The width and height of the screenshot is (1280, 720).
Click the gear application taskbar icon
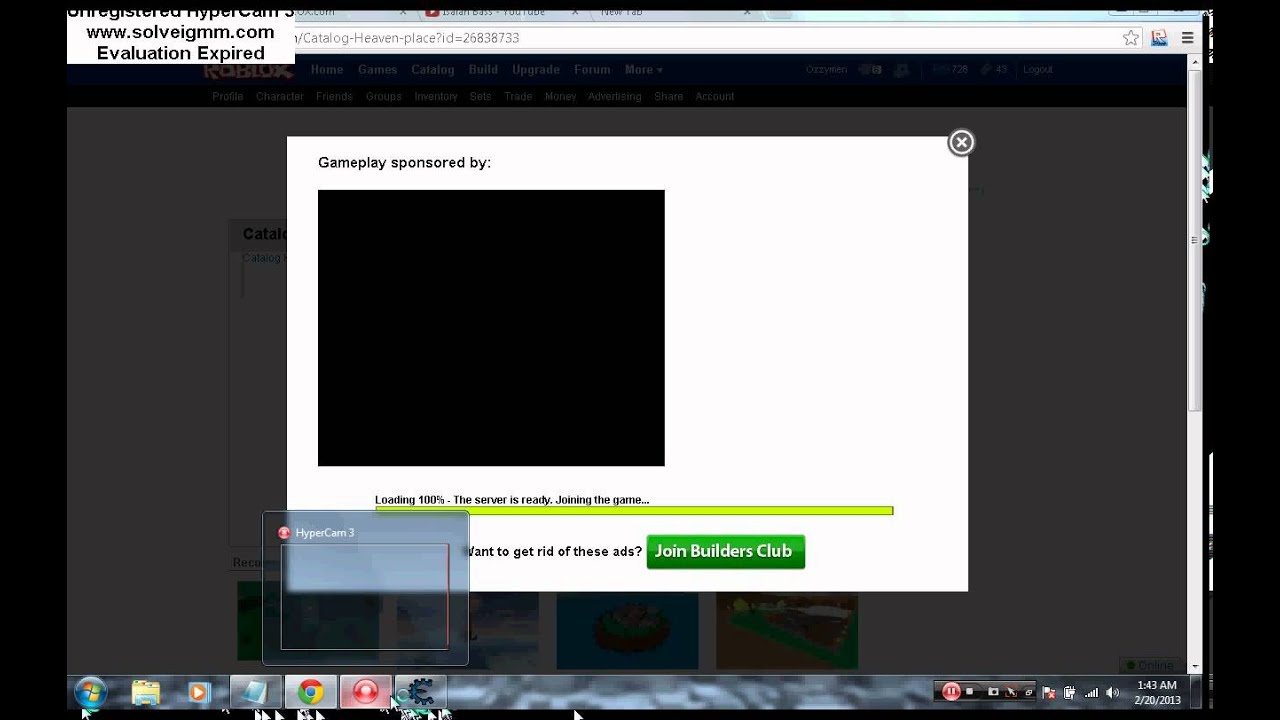[420, 692]
